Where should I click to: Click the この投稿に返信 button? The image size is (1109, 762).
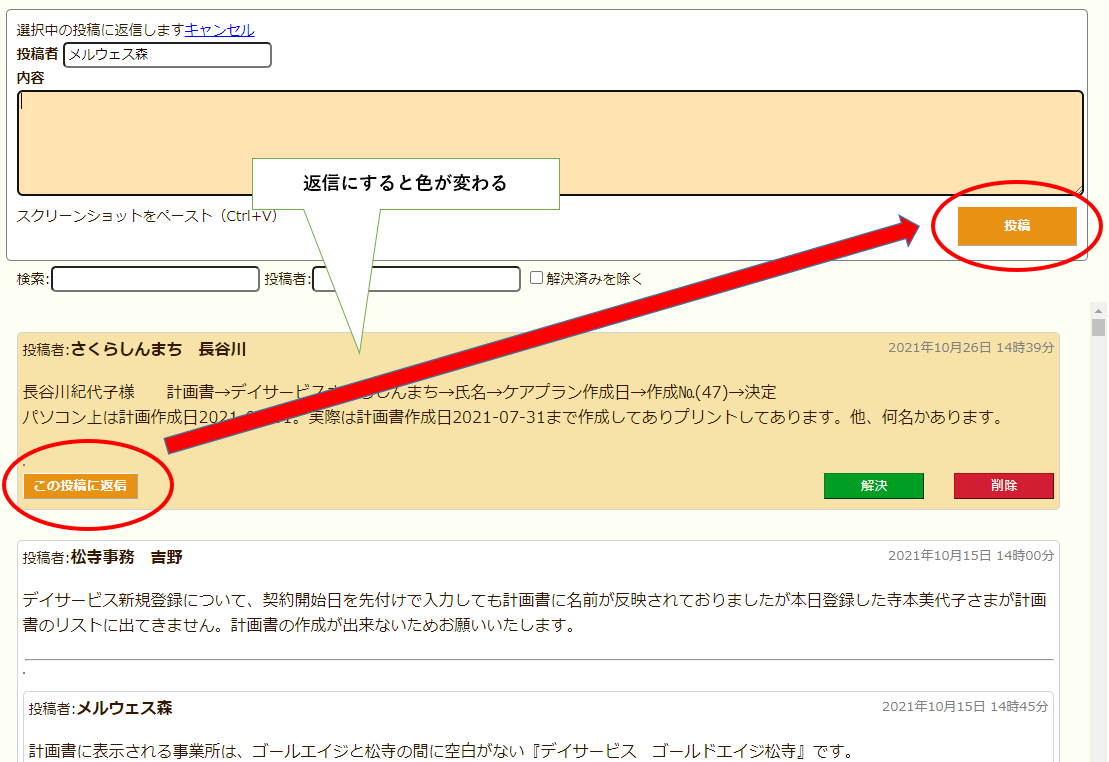(x=81, y=486)
